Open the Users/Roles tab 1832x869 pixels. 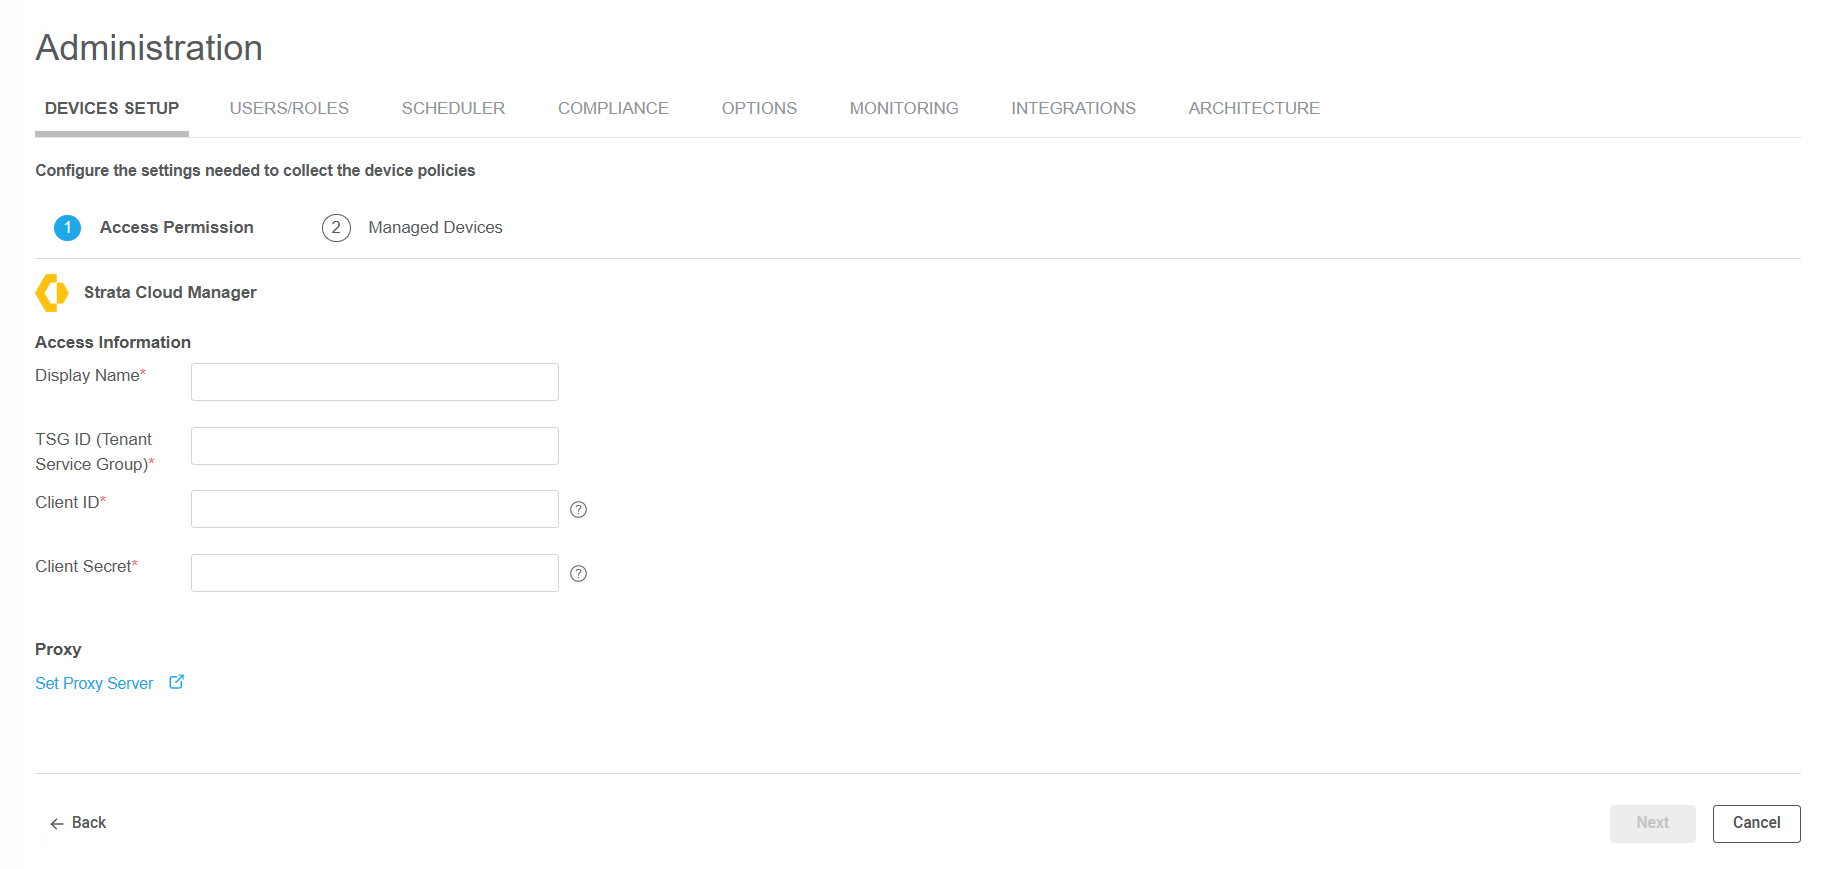coord(289,108)
